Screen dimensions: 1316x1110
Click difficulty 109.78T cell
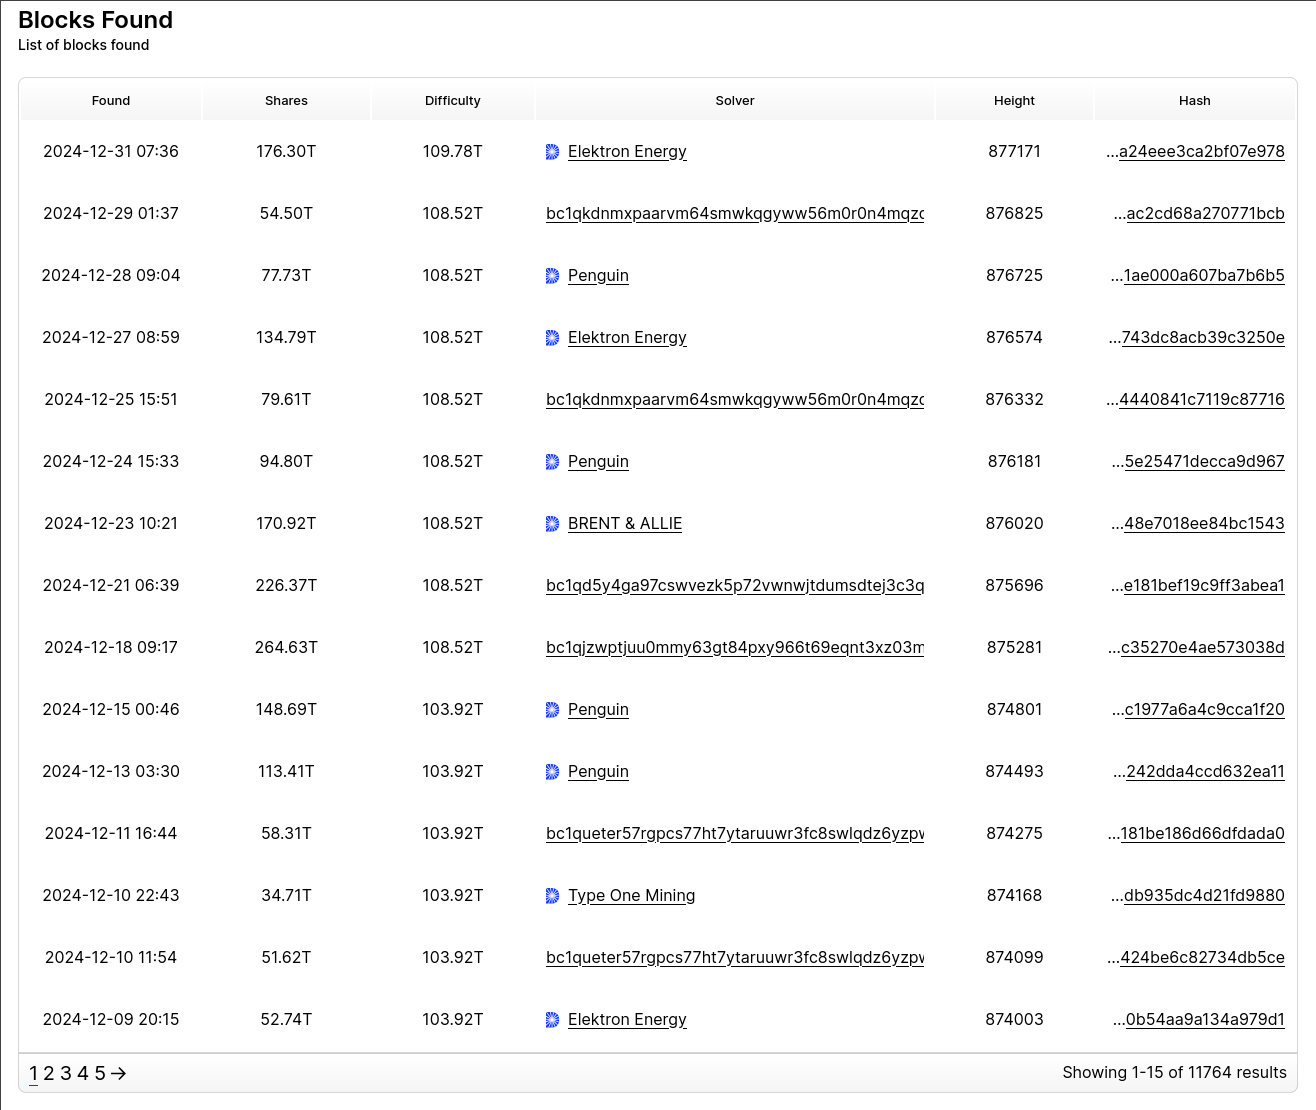(x=453, y=152)
